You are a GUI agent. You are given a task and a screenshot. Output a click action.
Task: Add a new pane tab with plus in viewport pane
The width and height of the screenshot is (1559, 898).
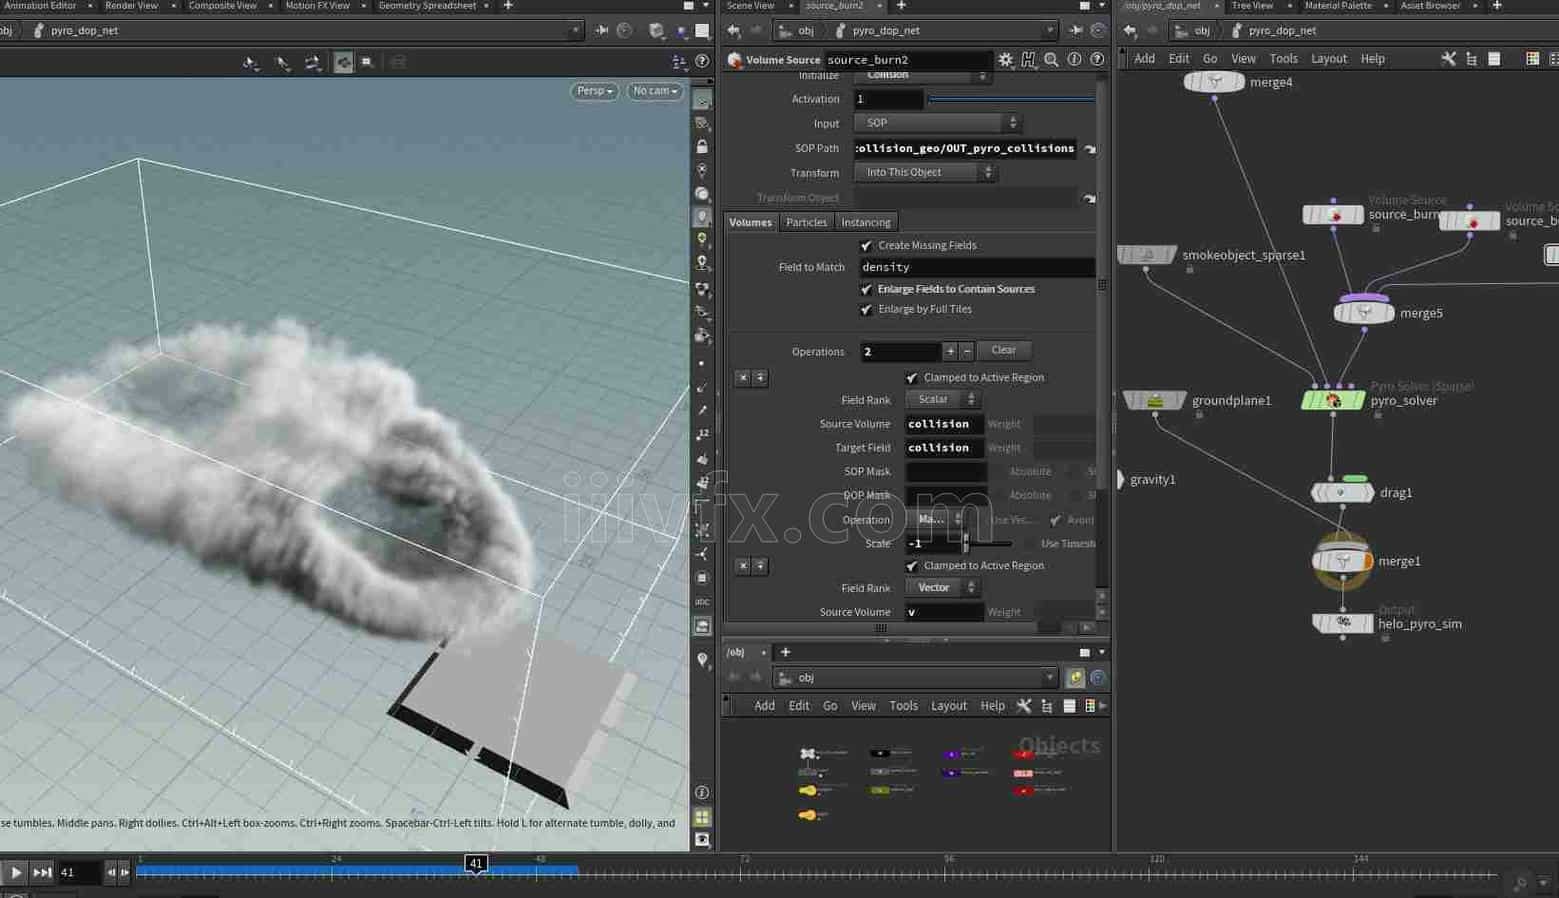[x=508, y=6]
